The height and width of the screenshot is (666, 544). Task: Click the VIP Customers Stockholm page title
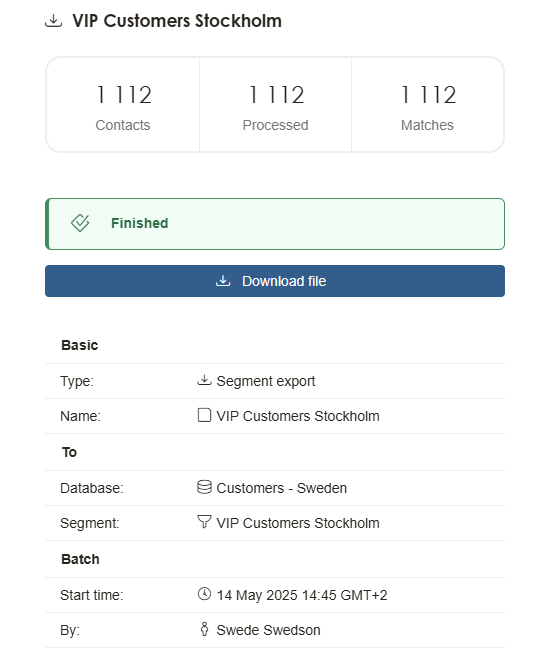[177, 21]
